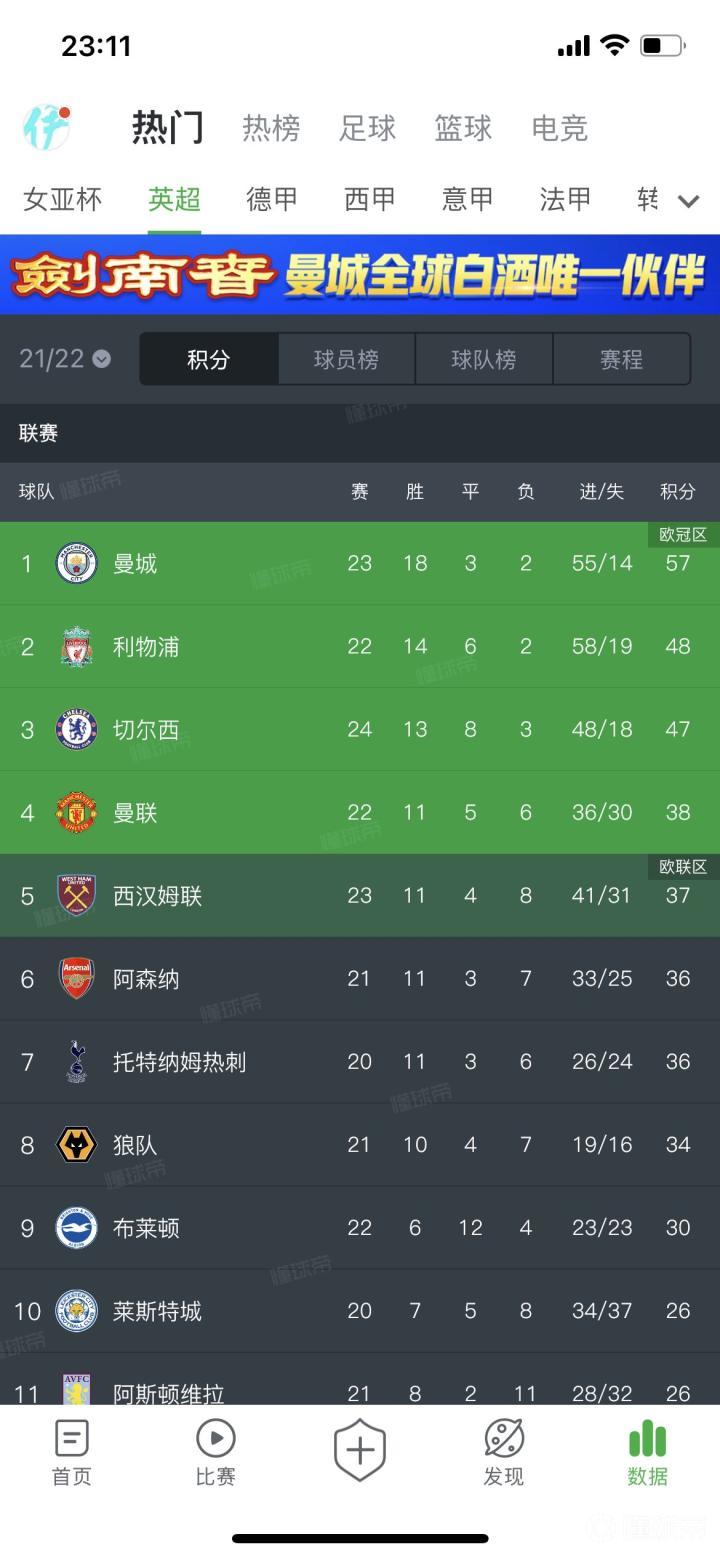The width and height of the screenshot is (720, 1558).
Task: Tap the Manchester City club crest
Action: (x=76, y=564)
